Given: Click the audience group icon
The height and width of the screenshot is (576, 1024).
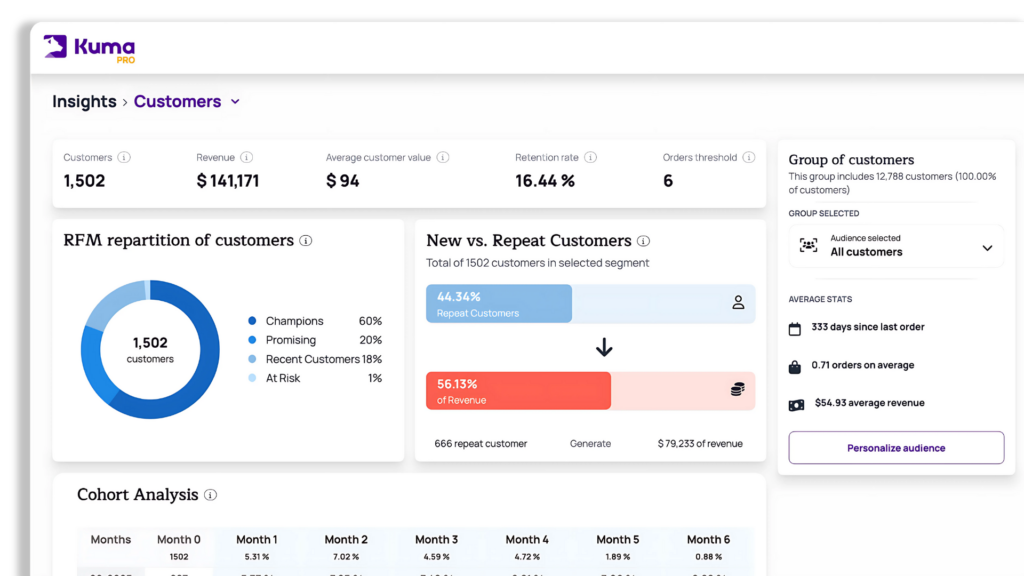Looking at the screenshot, I should tap(808, 246).
